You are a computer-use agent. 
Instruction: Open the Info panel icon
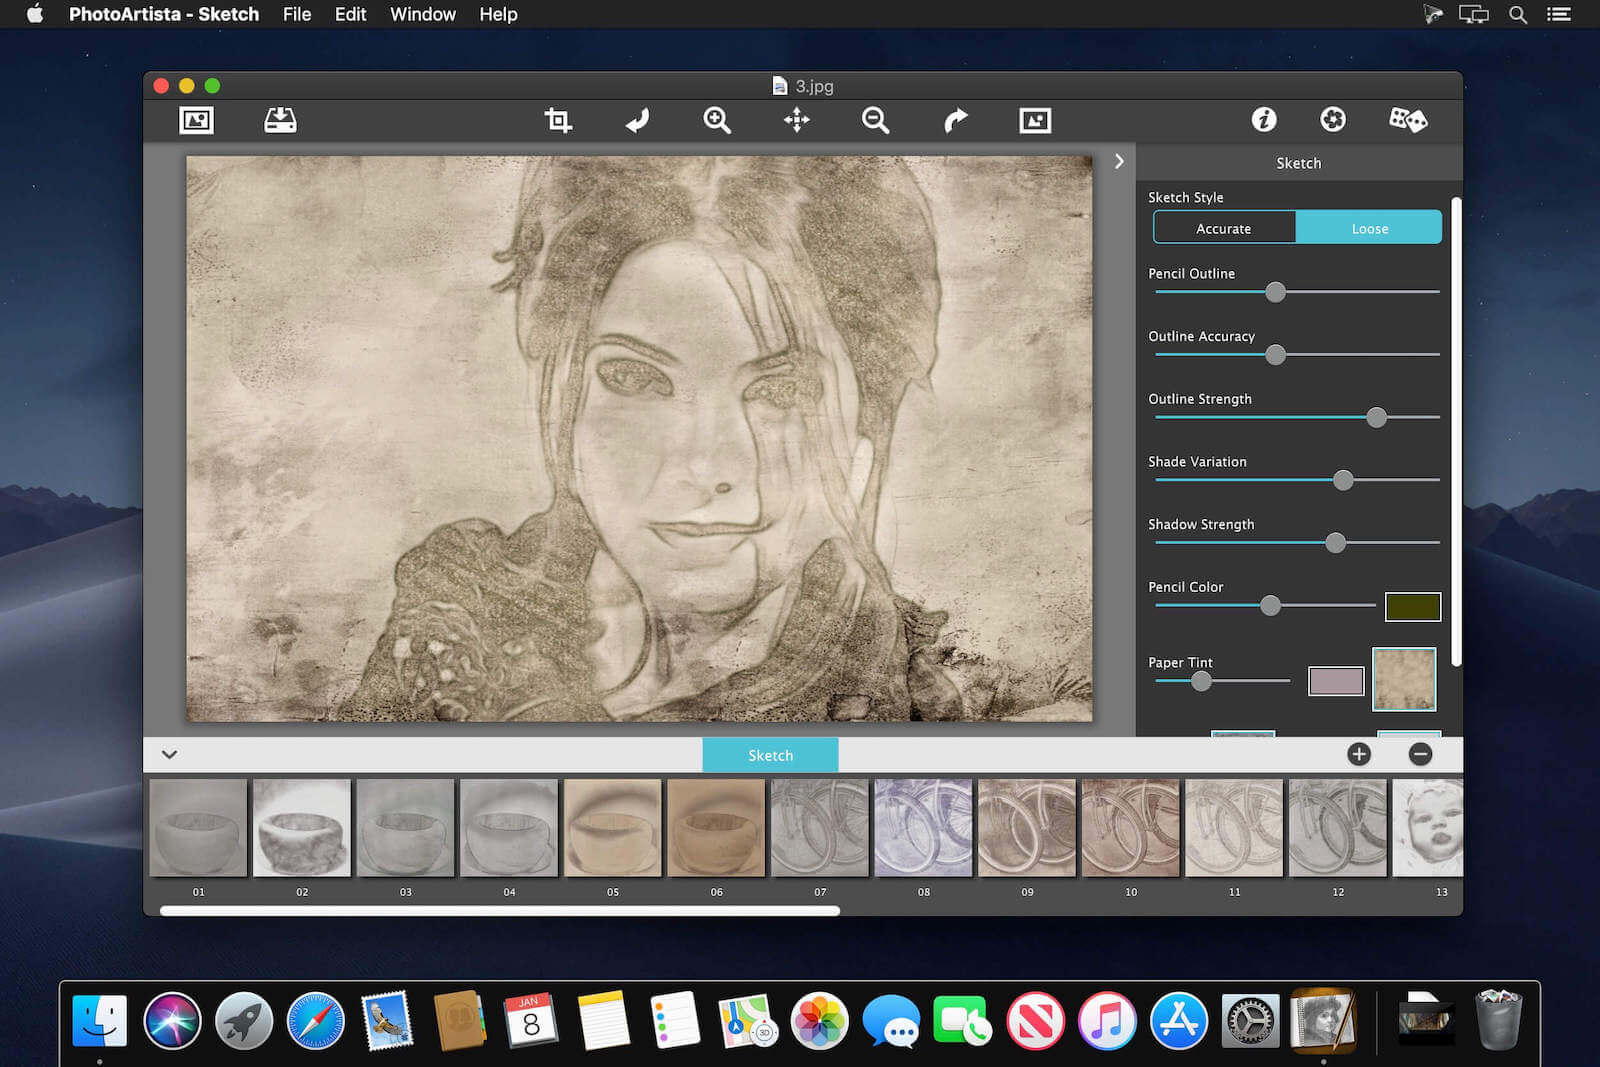click(1264, 120)
